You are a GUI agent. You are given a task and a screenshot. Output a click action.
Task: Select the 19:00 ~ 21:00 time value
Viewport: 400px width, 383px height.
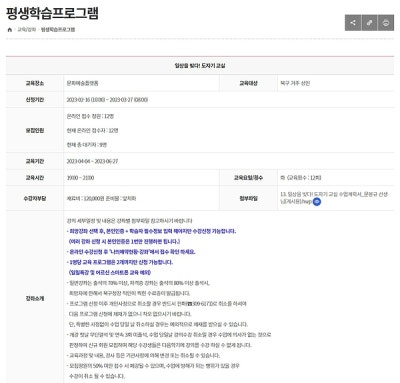80,178
